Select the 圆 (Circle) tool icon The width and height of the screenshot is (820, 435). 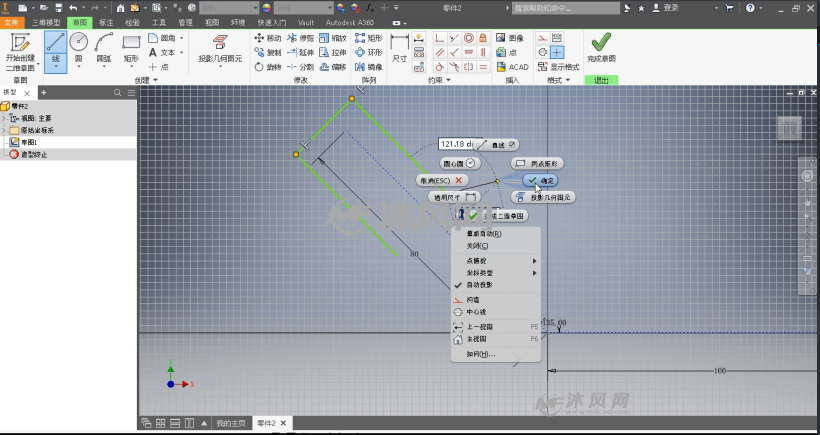coord(78,42)
